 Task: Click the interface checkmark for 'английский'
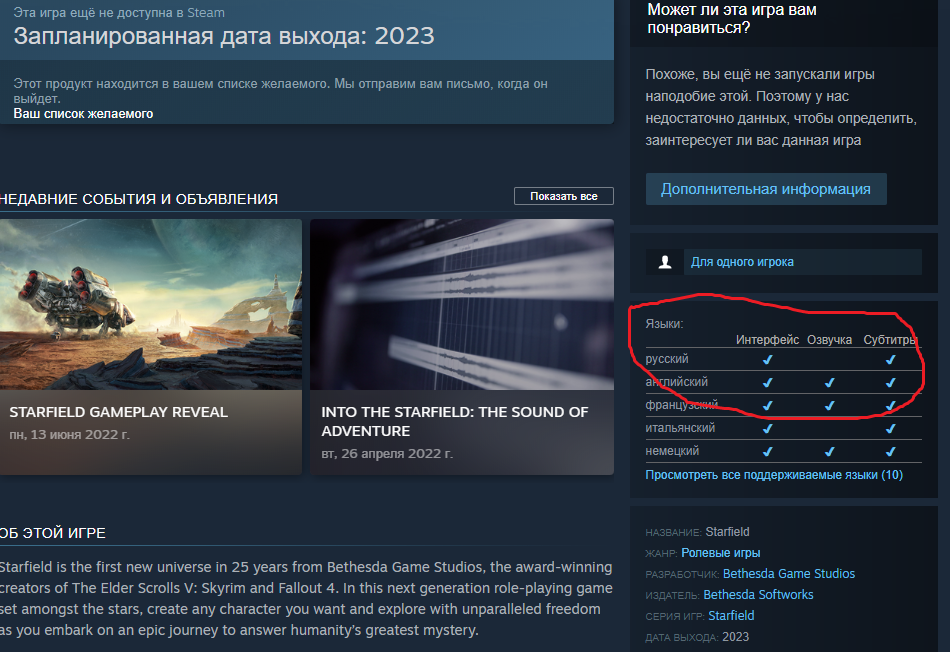[768, 382]
